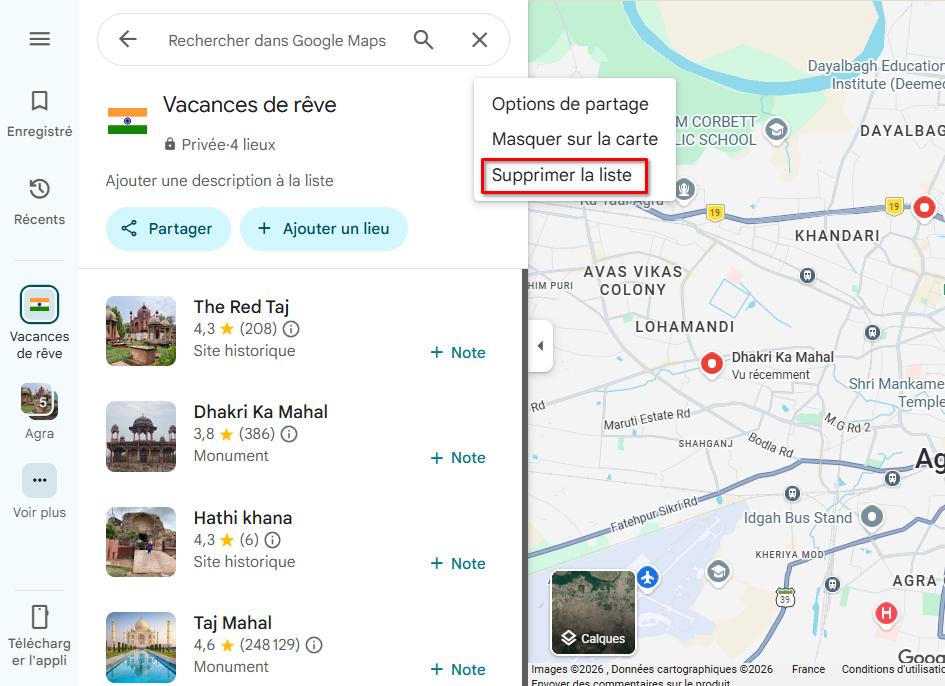Collapse the side panel with the chevron
This screenshot has width=945, height=686.
click(540, 346)
